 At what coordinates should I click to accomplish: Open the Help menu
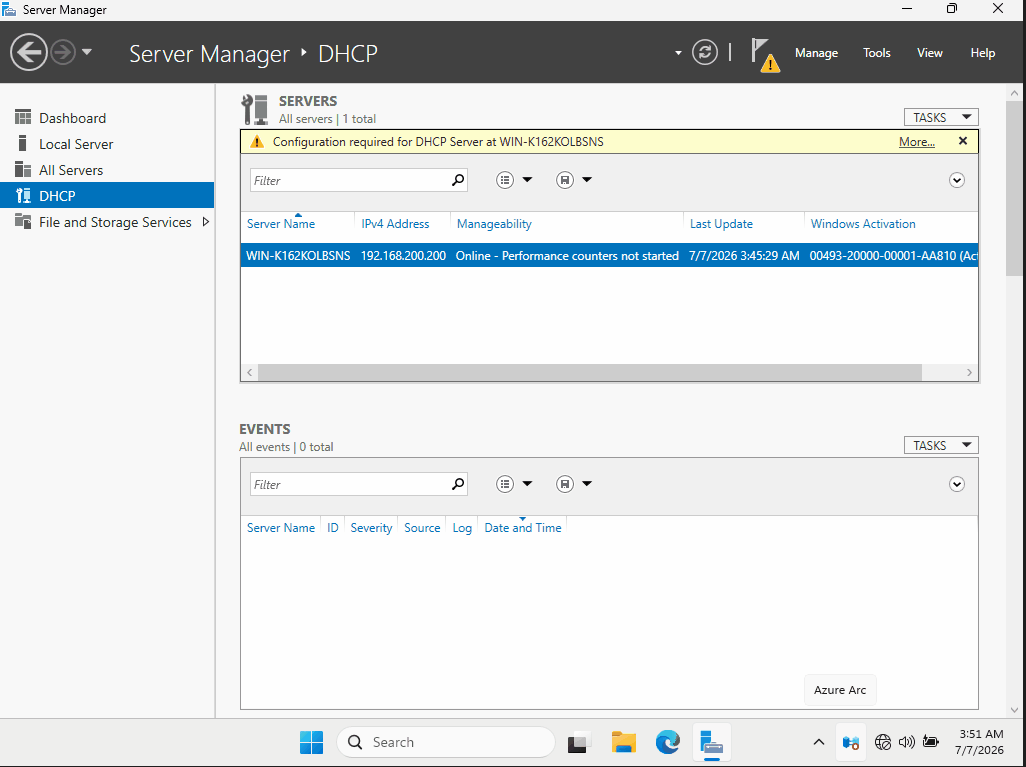982,53
